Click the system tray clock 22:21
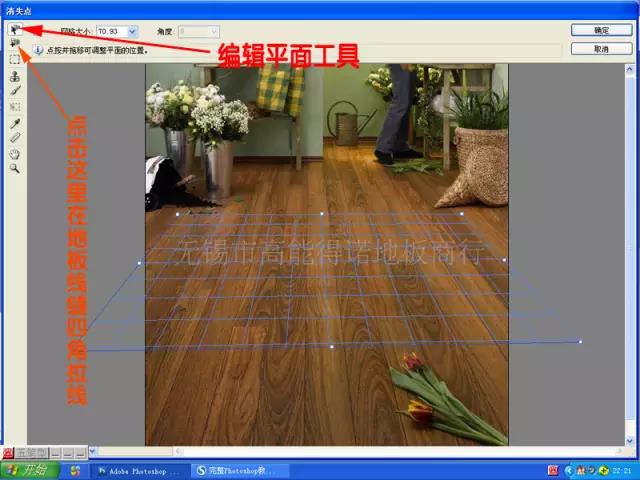The width and height of the screenshot is (640, 480). (622, 471)
